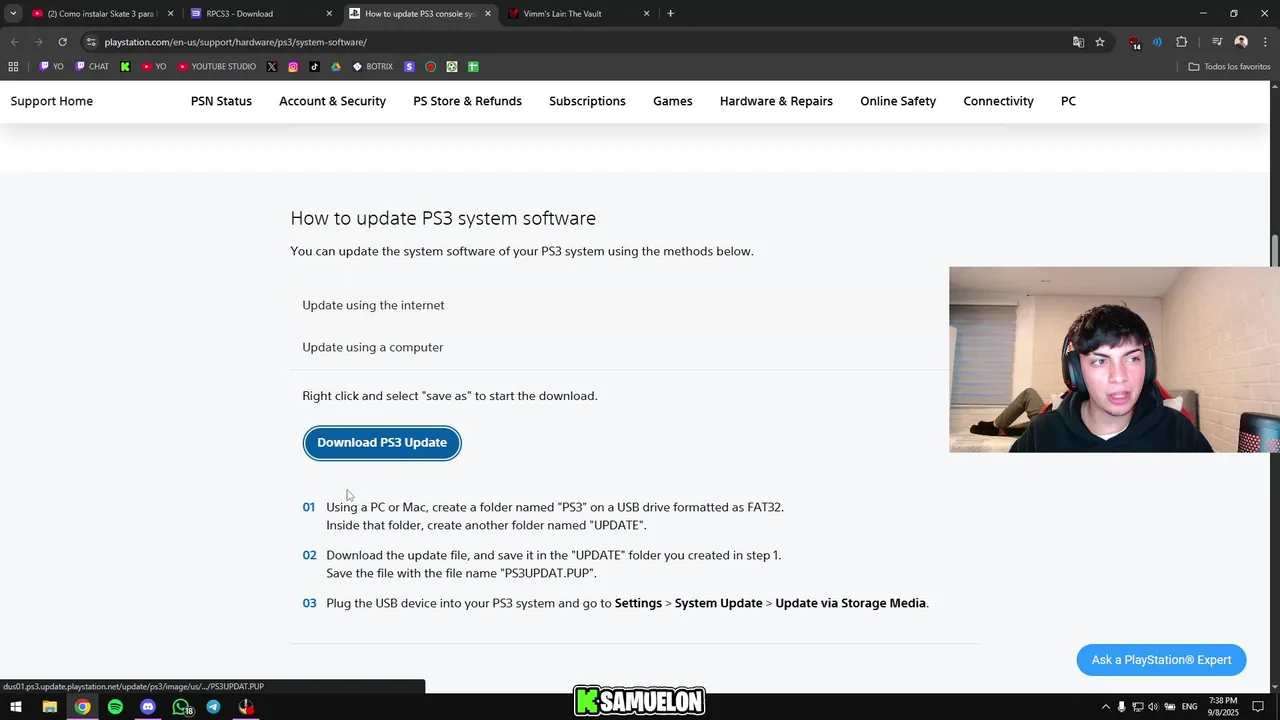The image size is (1280, 720).
Task: Open the Kick bookmark icon
Action: tap(125, 67)
